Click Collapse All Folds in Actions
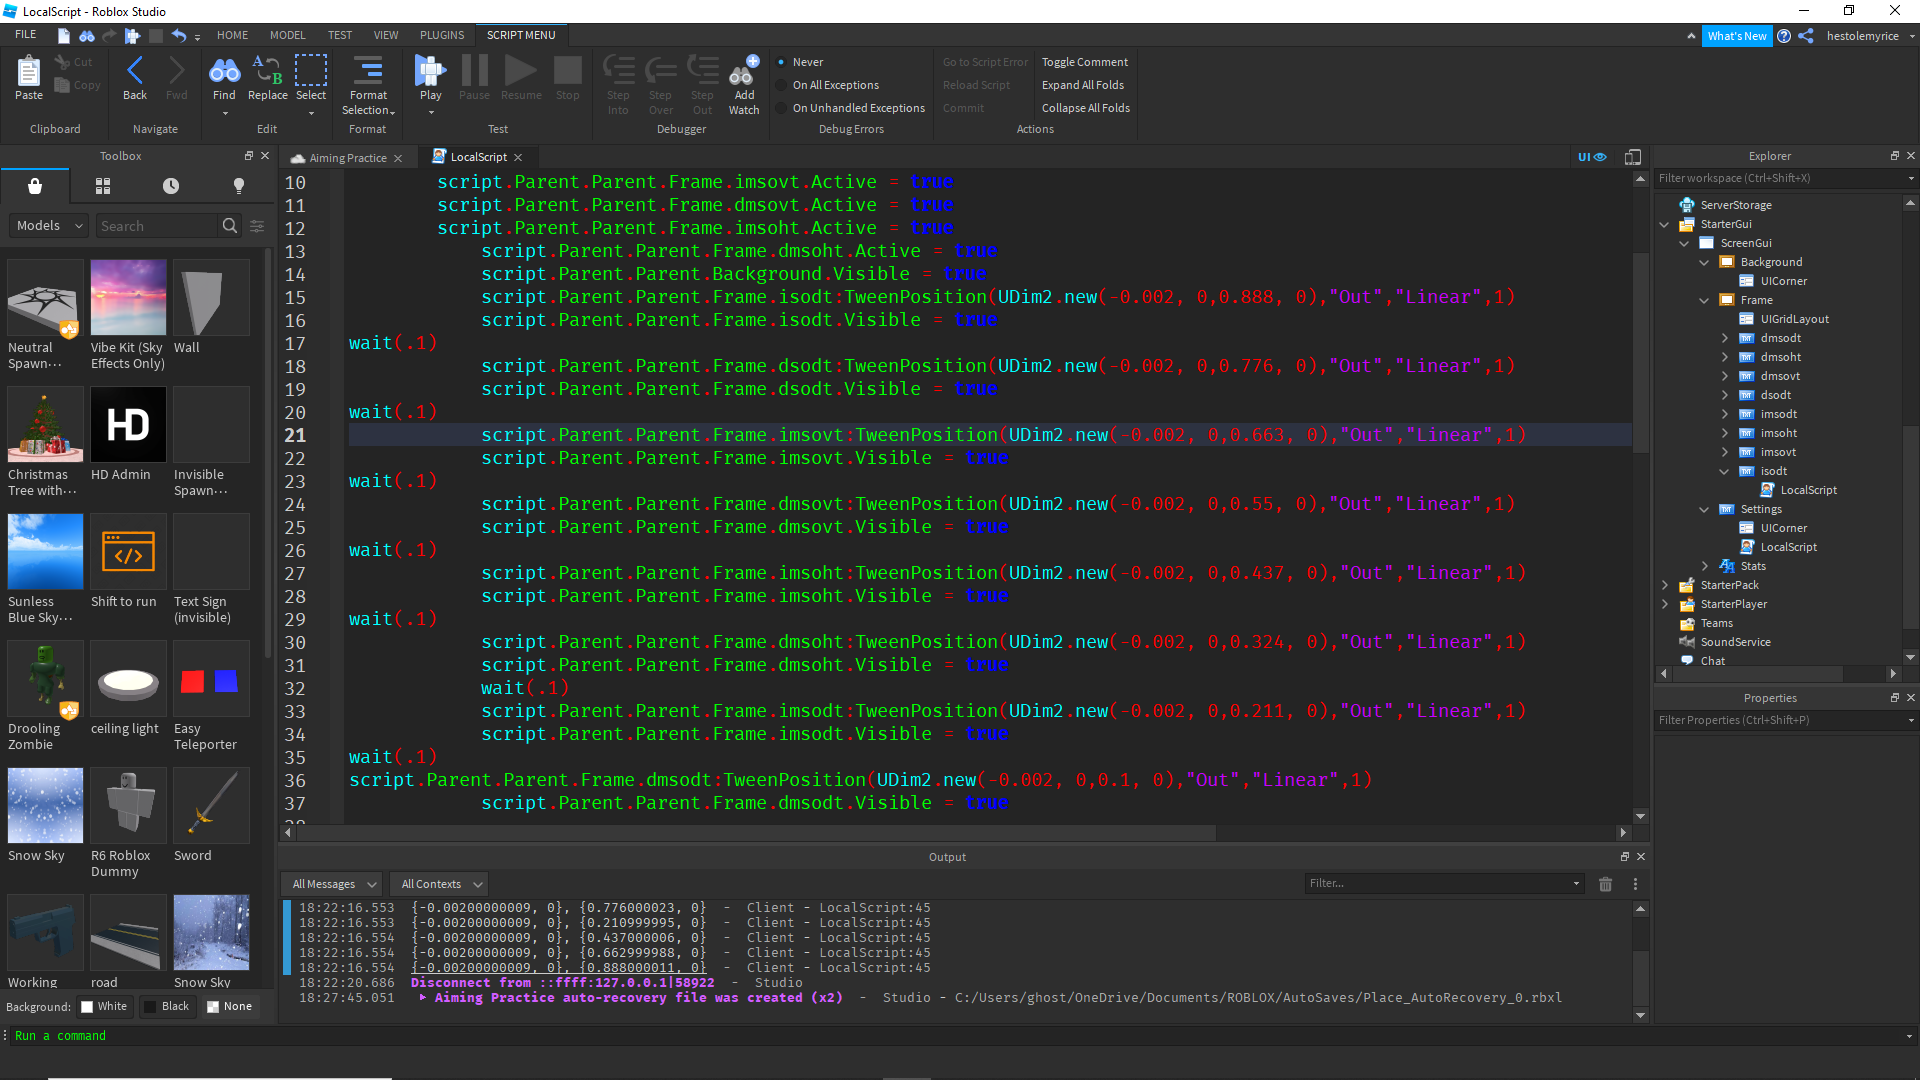Image resolution: width=1920 pixels, height=1080 pixels. click(1085, 107)
